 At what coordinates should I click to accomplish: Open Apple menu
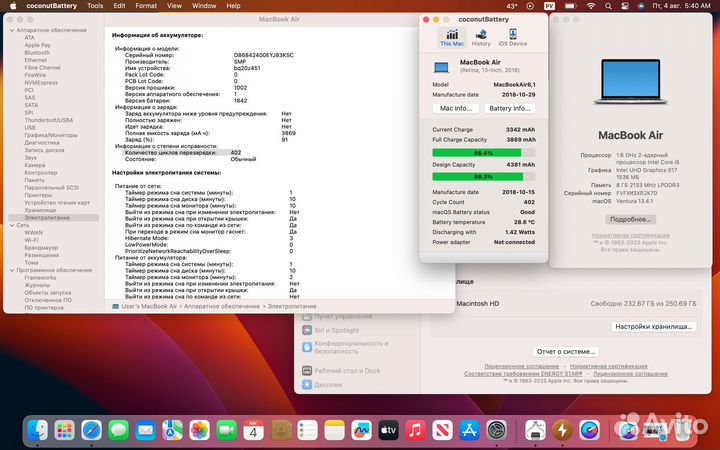click(x=13, y=6)
